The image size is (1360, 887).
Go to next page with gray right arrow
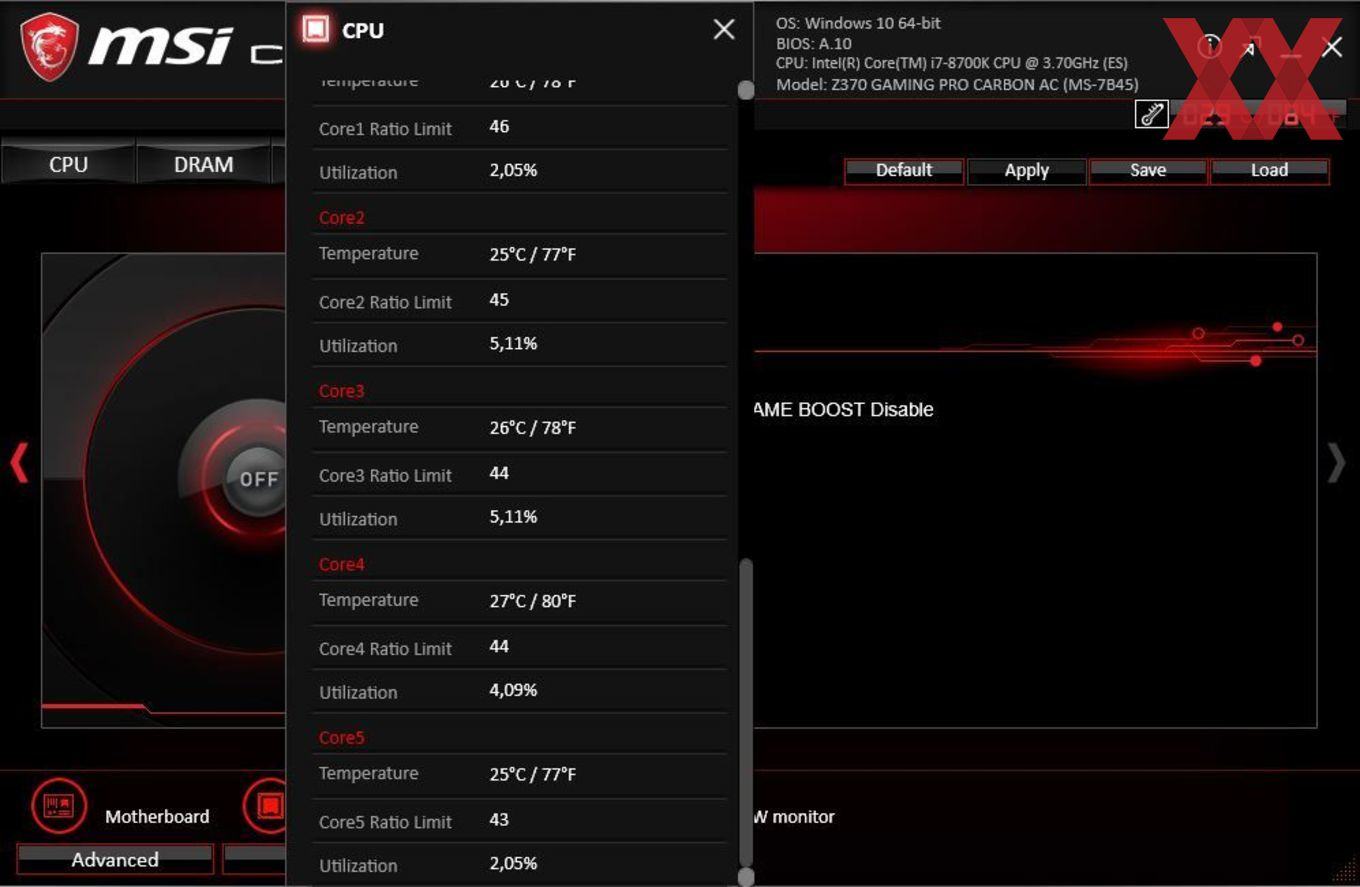pyautogui.click(x=1336, y=463)
